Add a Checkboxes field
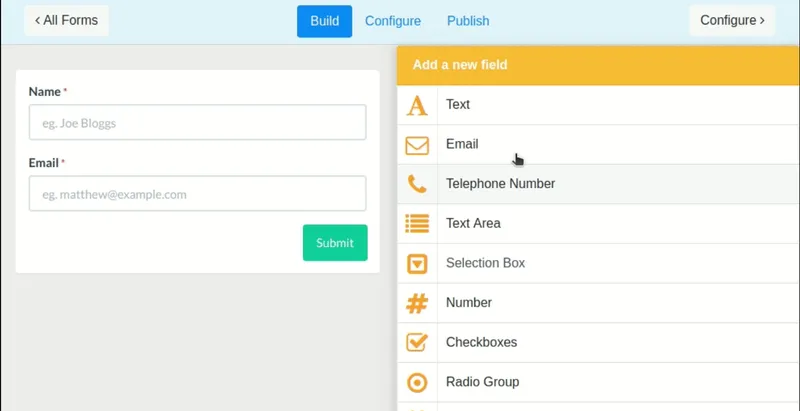 coord(598,343)
